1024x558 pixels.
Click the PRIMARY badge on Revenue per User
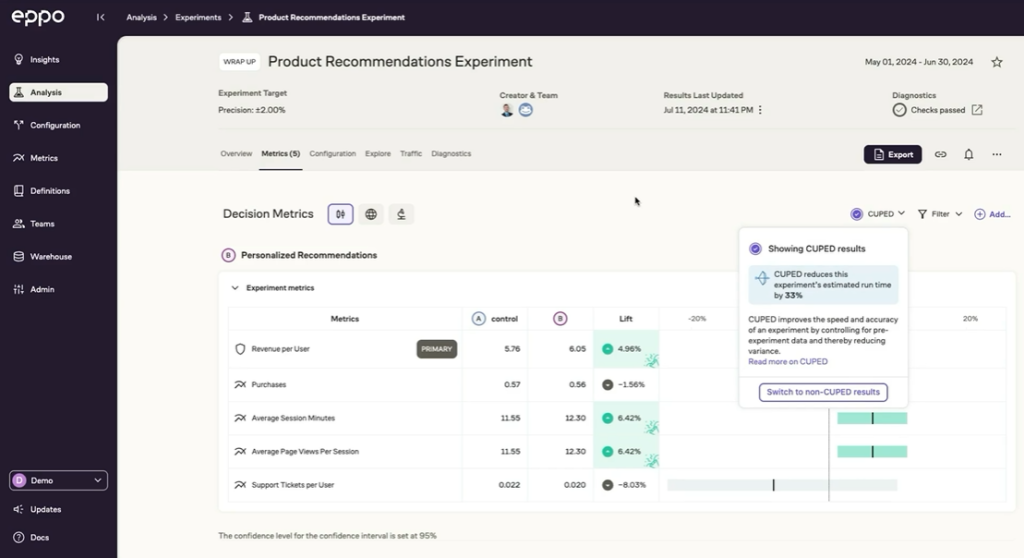tap(437, 349)
